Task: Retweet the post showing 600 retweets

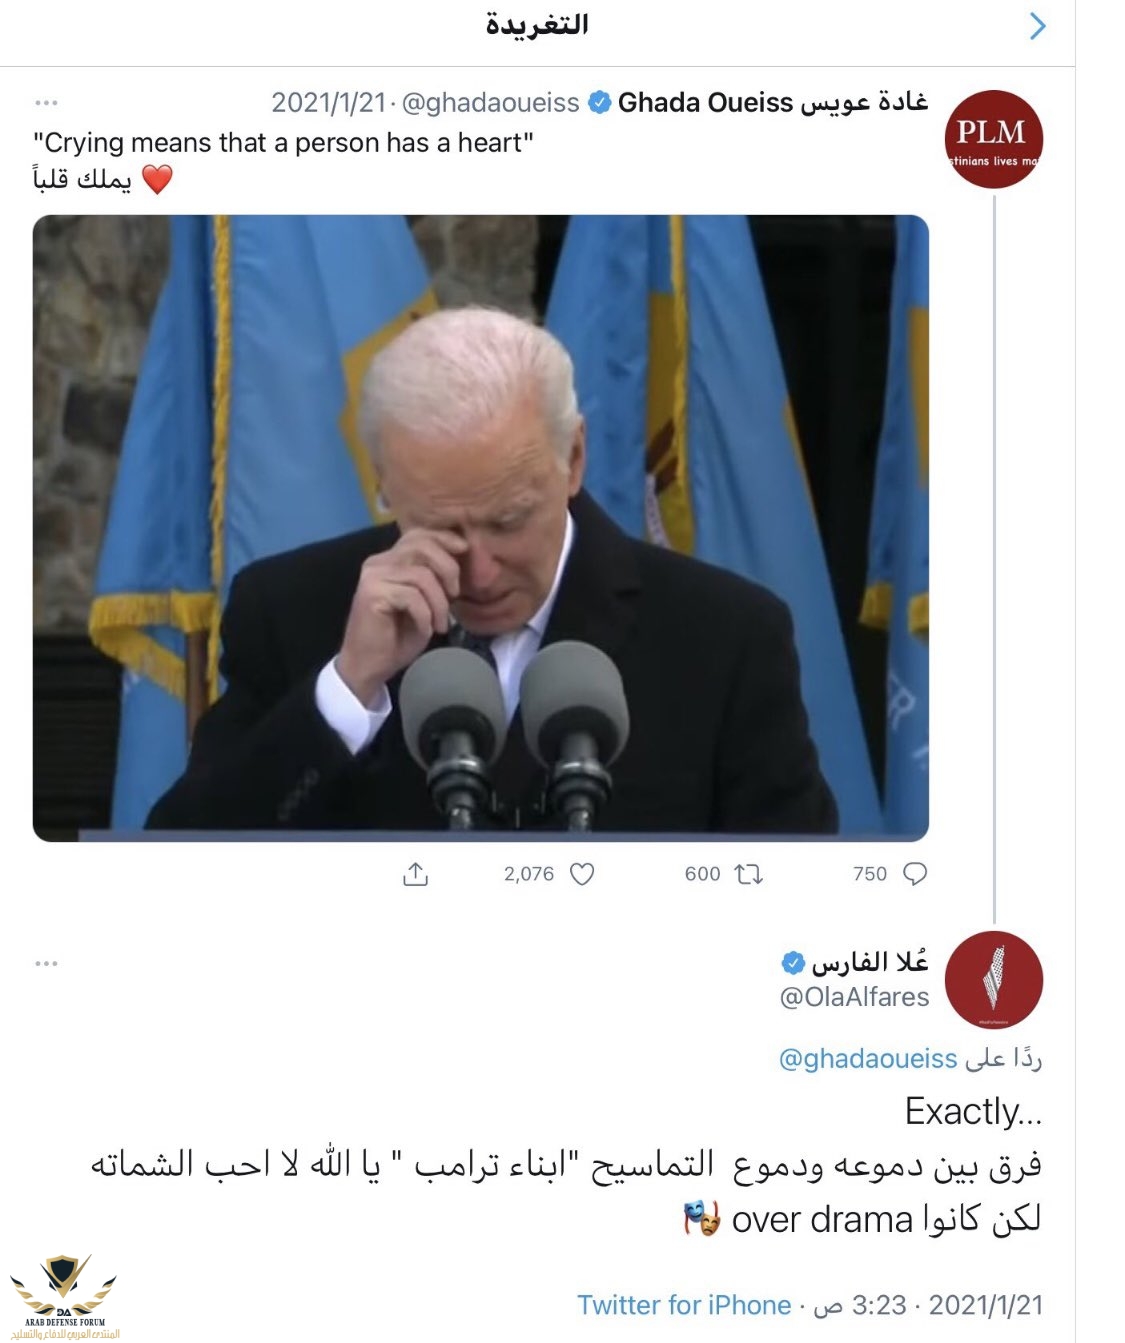Action: 749,874
